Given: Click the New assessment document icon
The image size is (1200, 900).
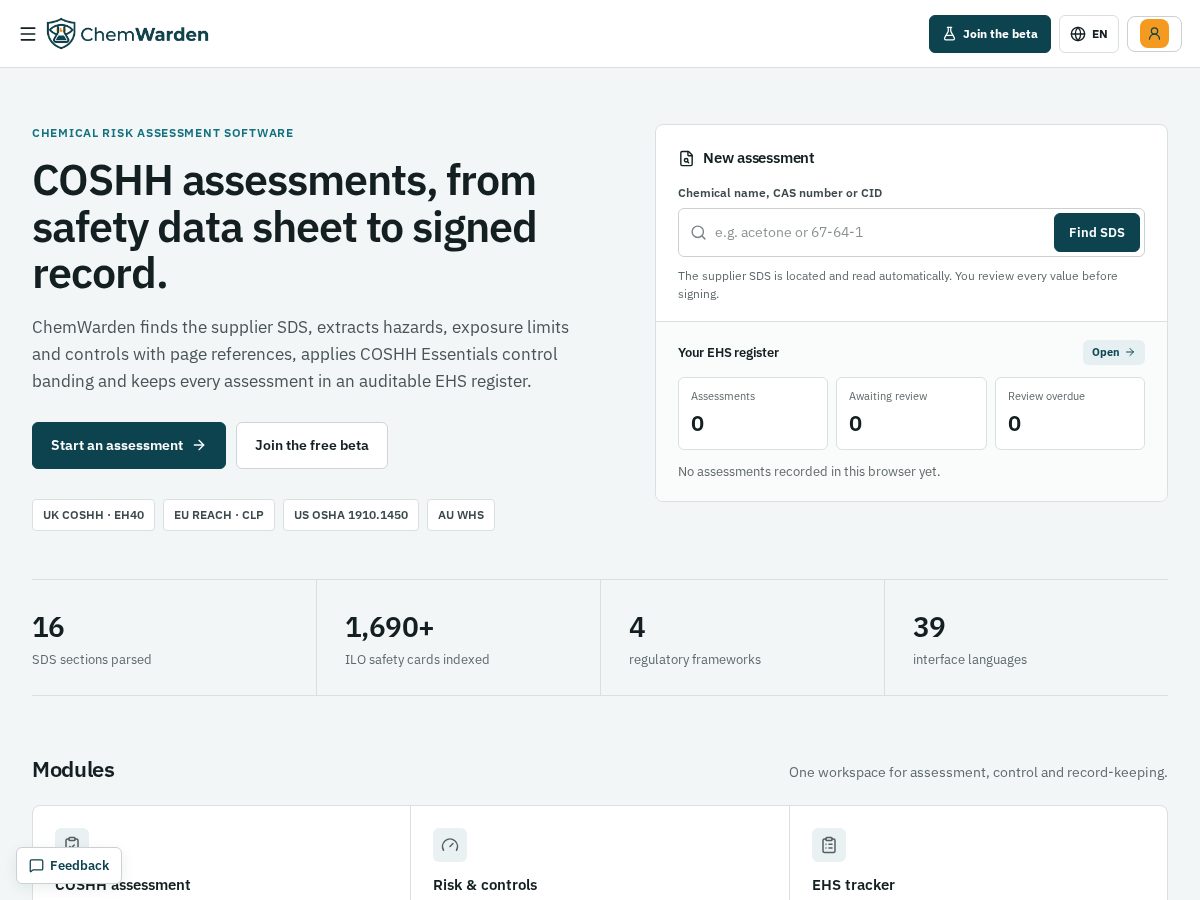Looking at the screenshot, I should pyautogui.click(x=686, y=158).
